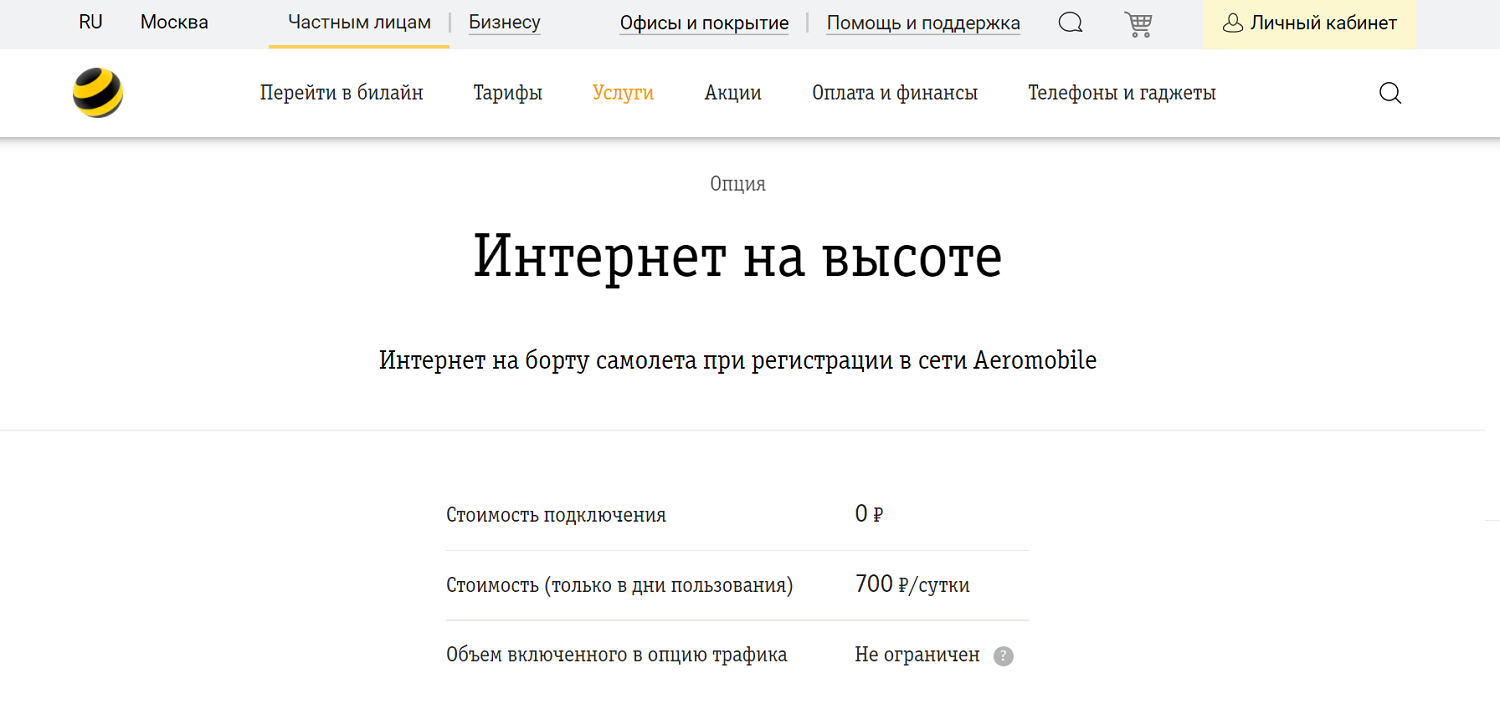1500x719 pixels.
Task: Open Акции menu item
Action: (733, 93)
